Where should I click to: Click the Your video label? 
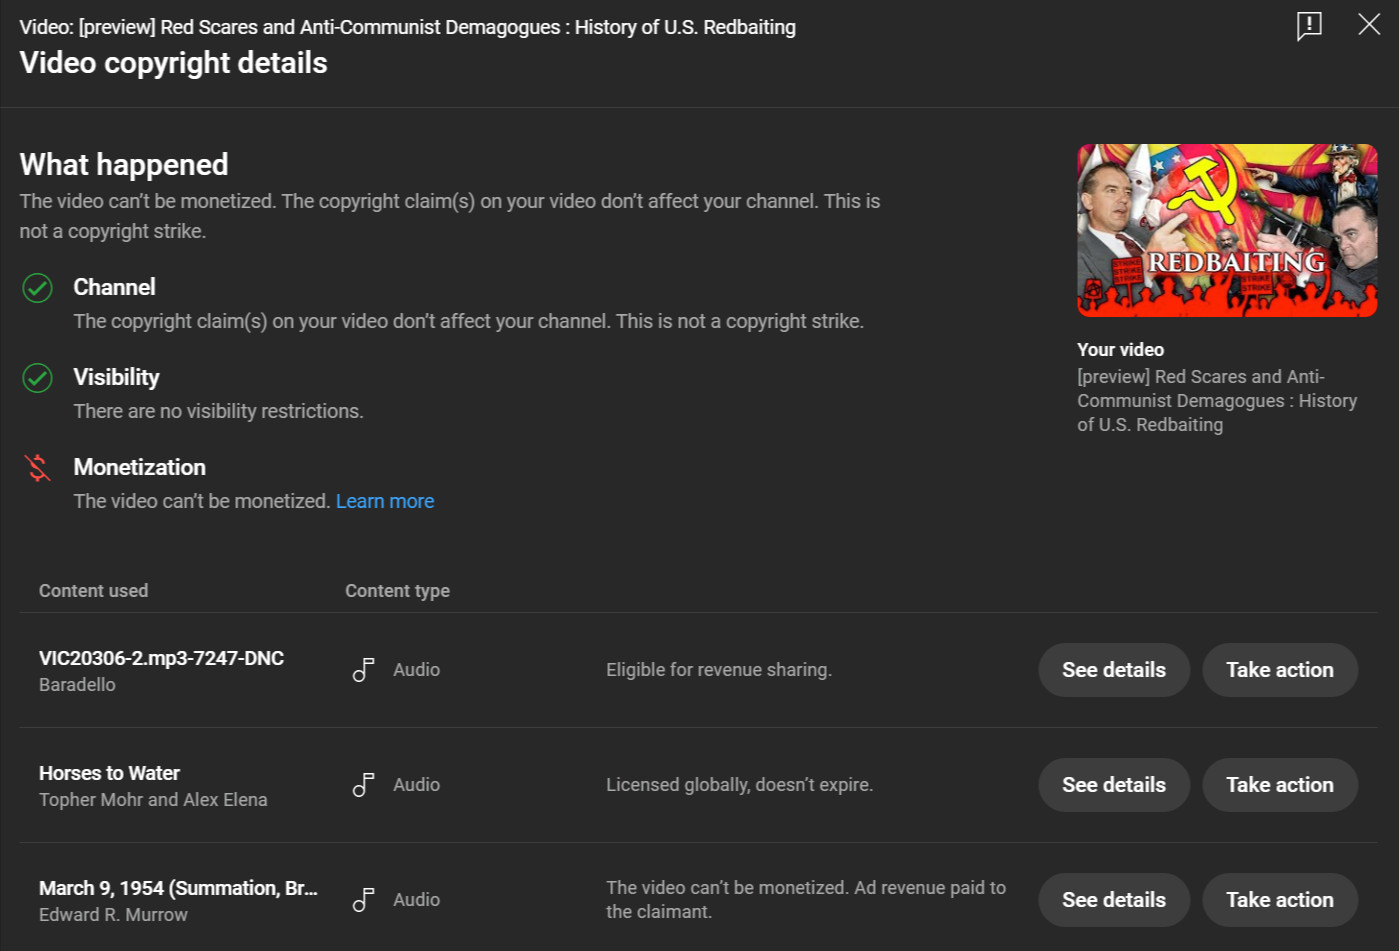coord(1120,350)
